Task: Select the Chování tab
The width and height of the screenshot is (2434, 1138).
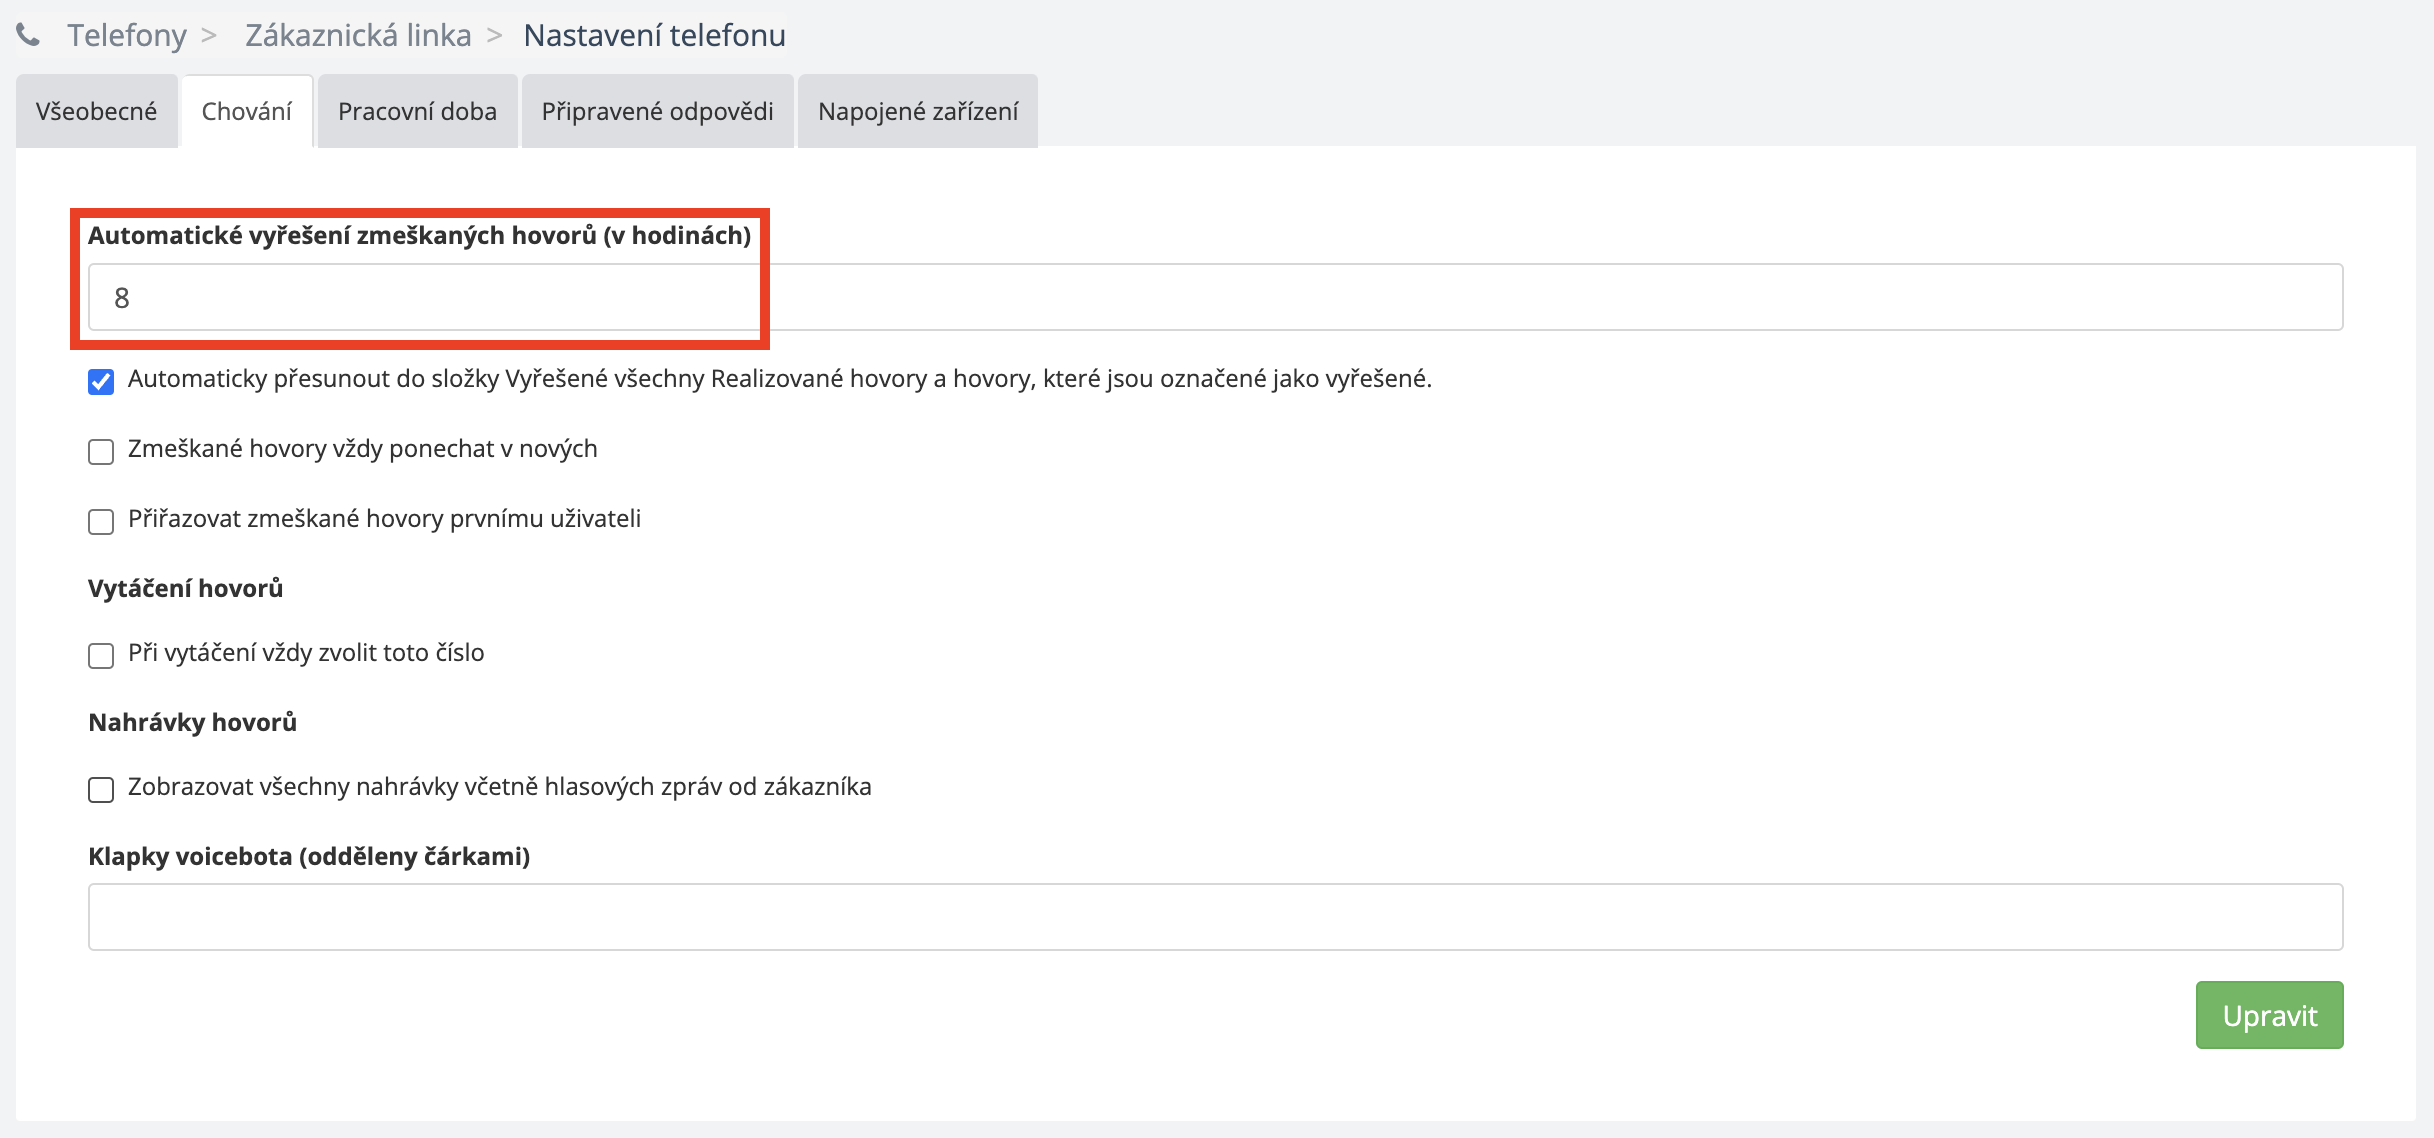Action: (246, 111)
